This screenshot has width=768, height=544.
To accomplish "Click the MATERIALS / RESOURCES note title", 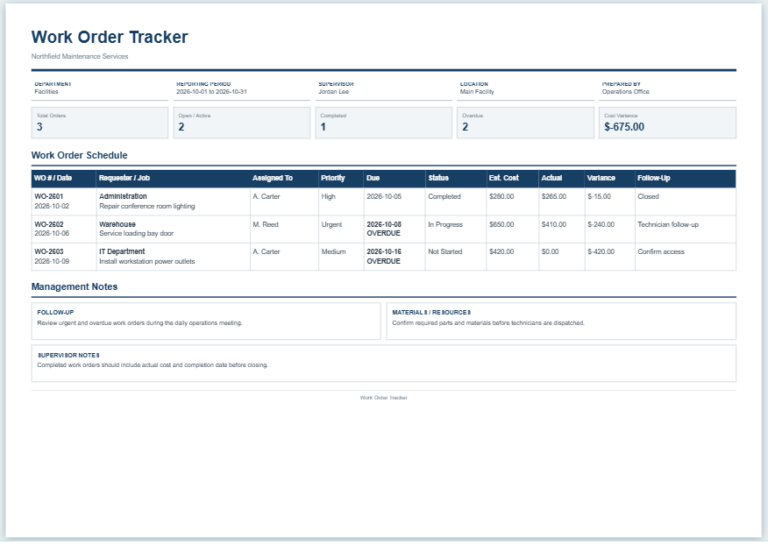I will point(432,312).
